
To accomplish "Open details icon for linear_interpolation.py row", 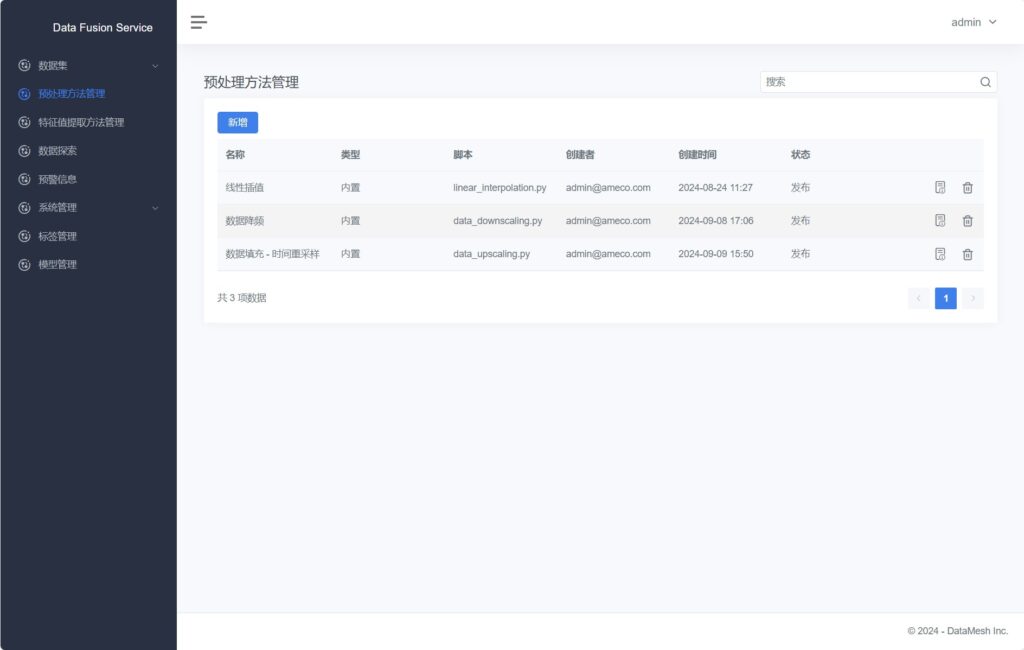I will coord(940,187).
